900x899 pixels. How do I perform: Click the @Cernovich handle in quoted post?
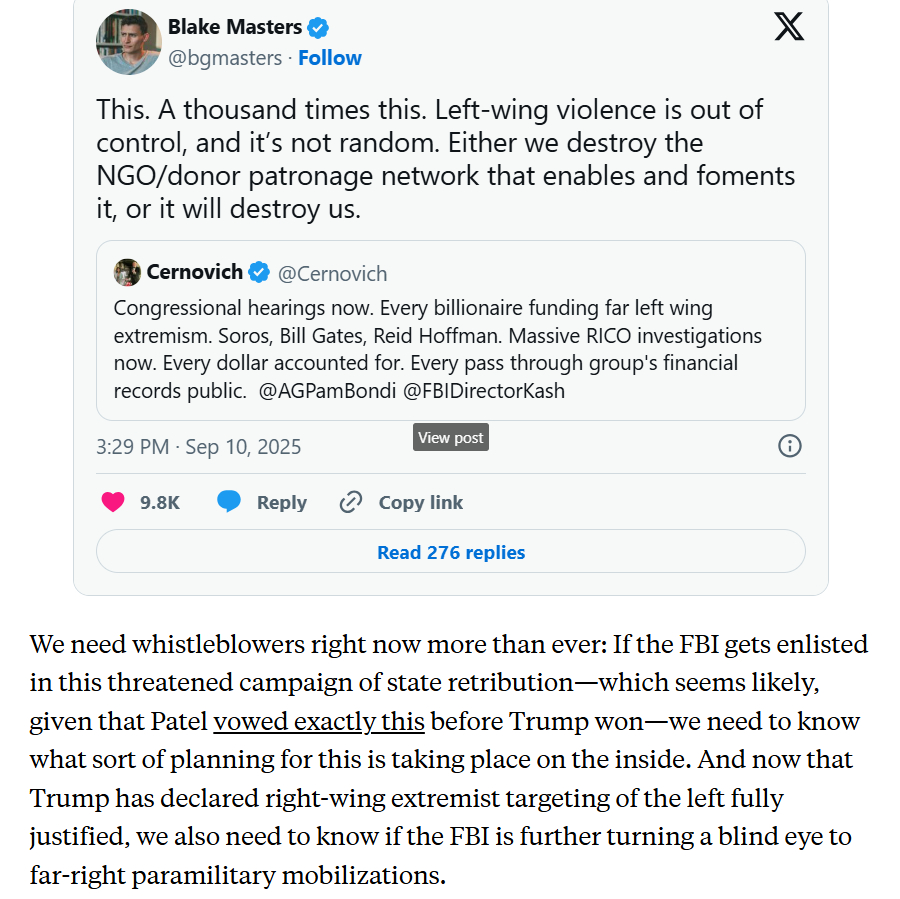[x=332, y=273]
